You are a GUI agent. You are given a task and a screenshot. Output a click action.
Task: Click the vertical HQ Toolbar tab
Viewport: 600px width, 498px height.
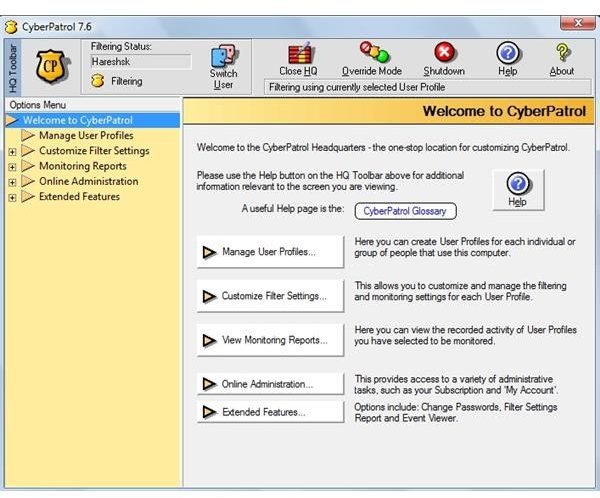pos(13,67)
